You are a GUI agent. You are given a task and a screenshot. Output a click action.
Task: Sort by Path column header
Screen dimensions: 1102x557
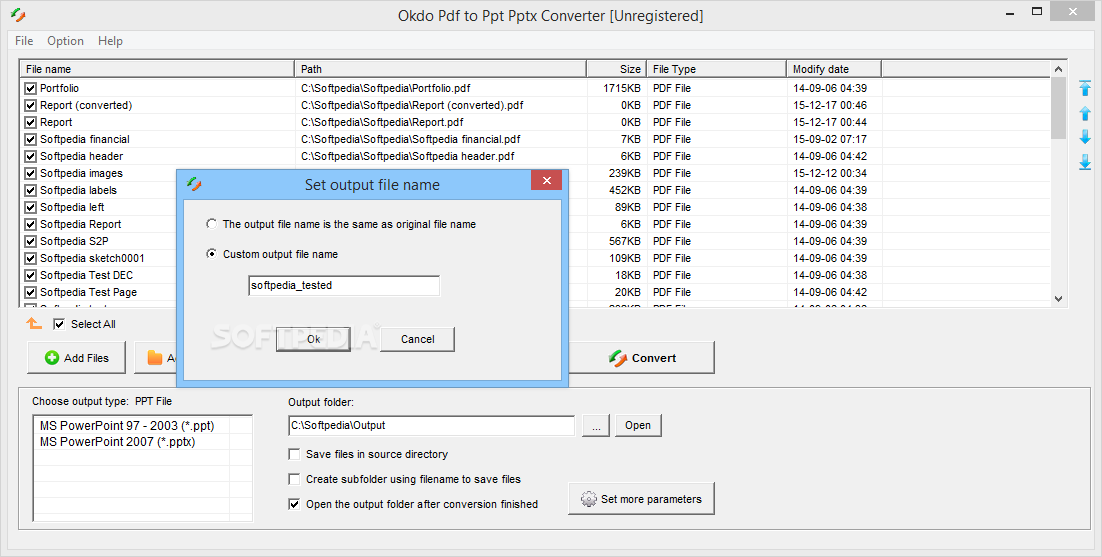tap(441, 69)
